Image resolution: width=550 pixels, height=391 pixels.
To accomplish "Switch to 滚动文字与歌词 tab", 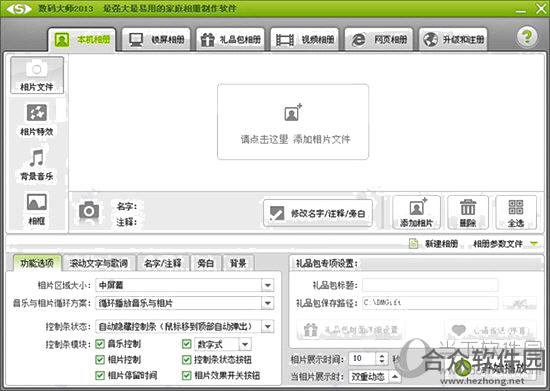I will coord(99,263).
